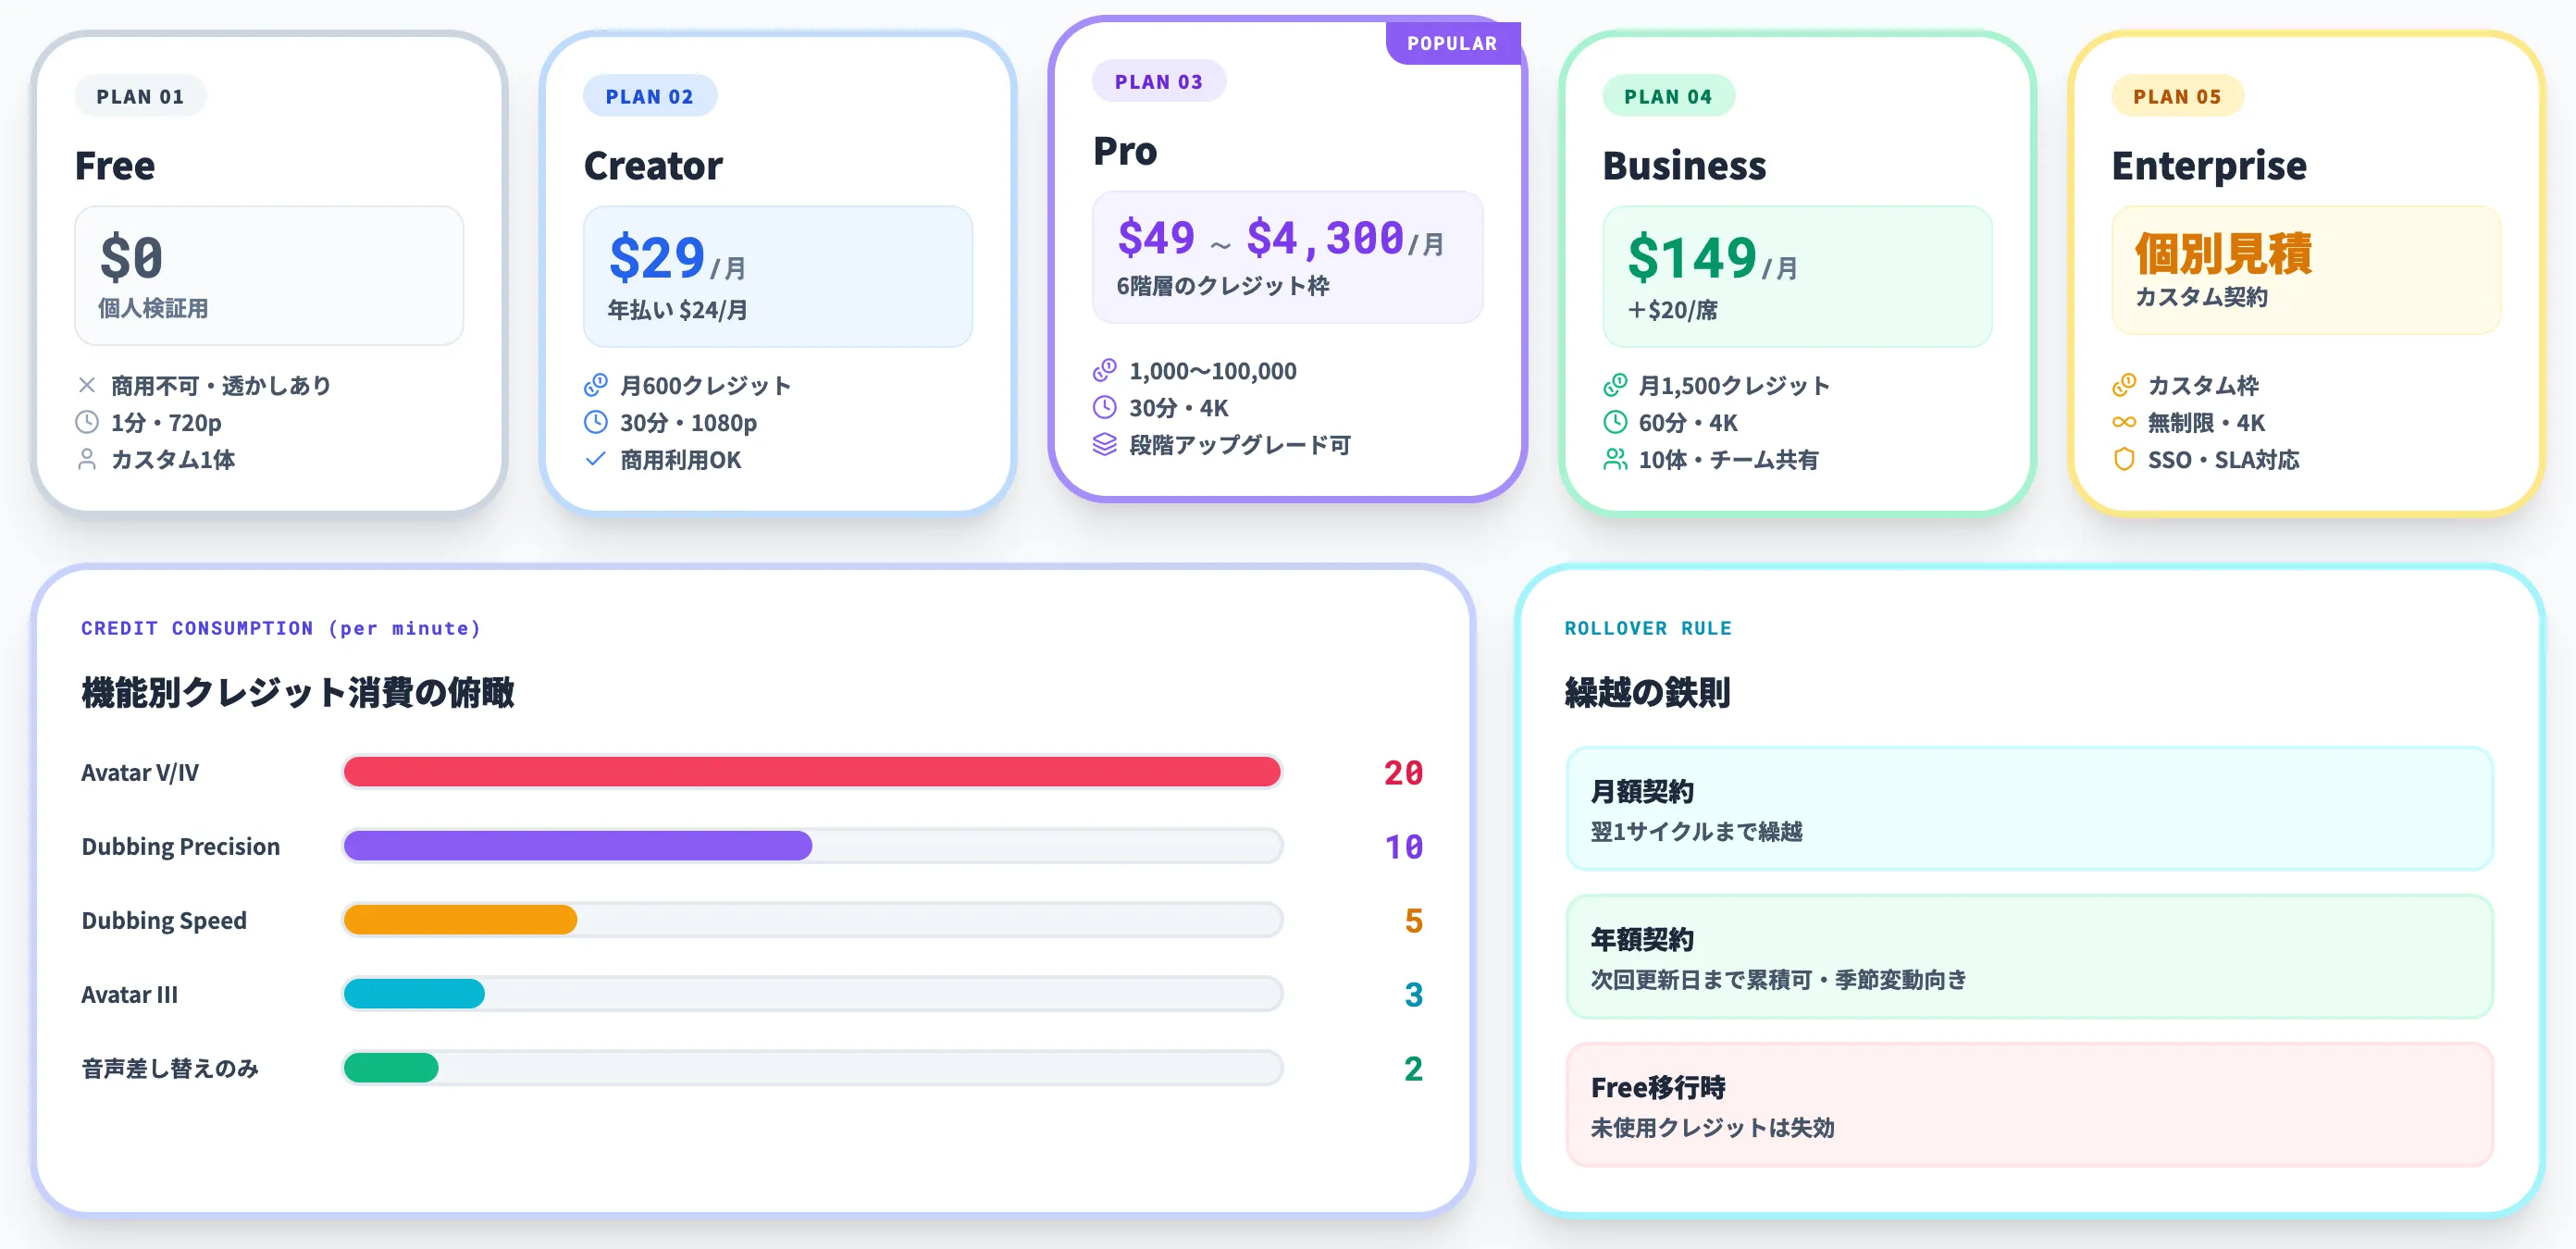Click the $29/月 Creator price box
The image size is (2576, 1249).
coord(778,277)
